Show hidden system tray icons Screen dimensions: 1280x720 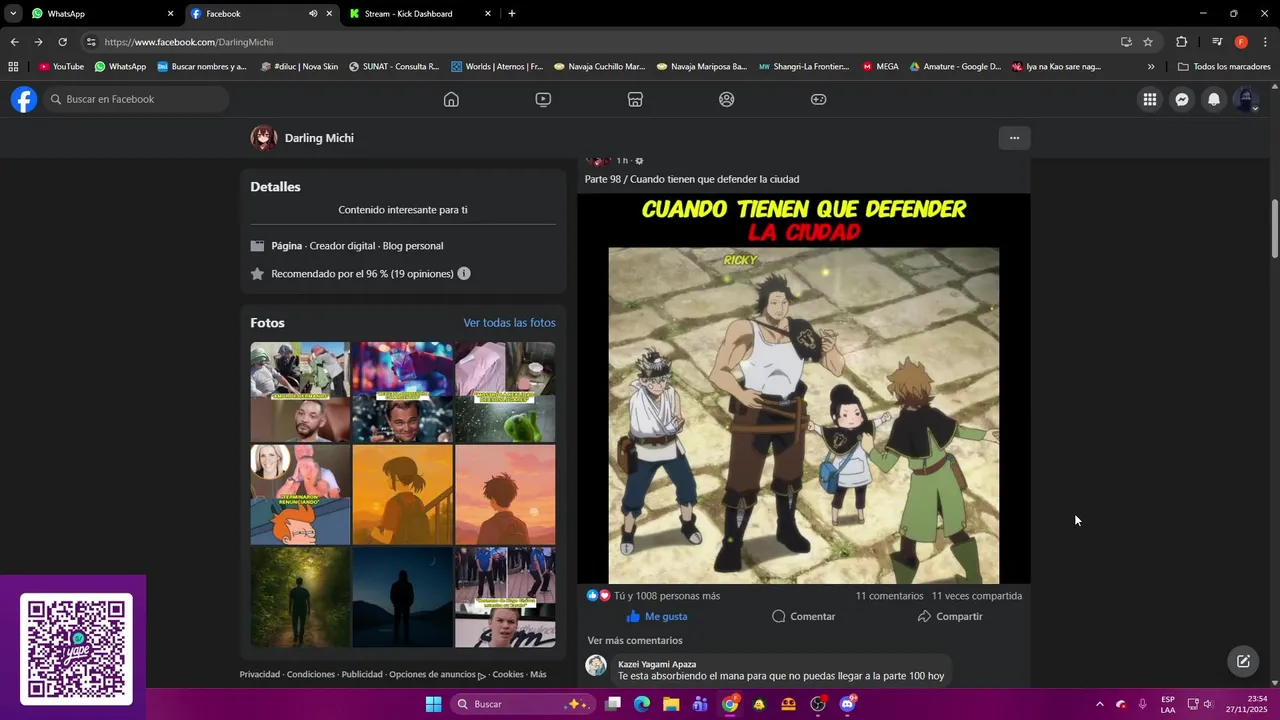click(1100, 704)
